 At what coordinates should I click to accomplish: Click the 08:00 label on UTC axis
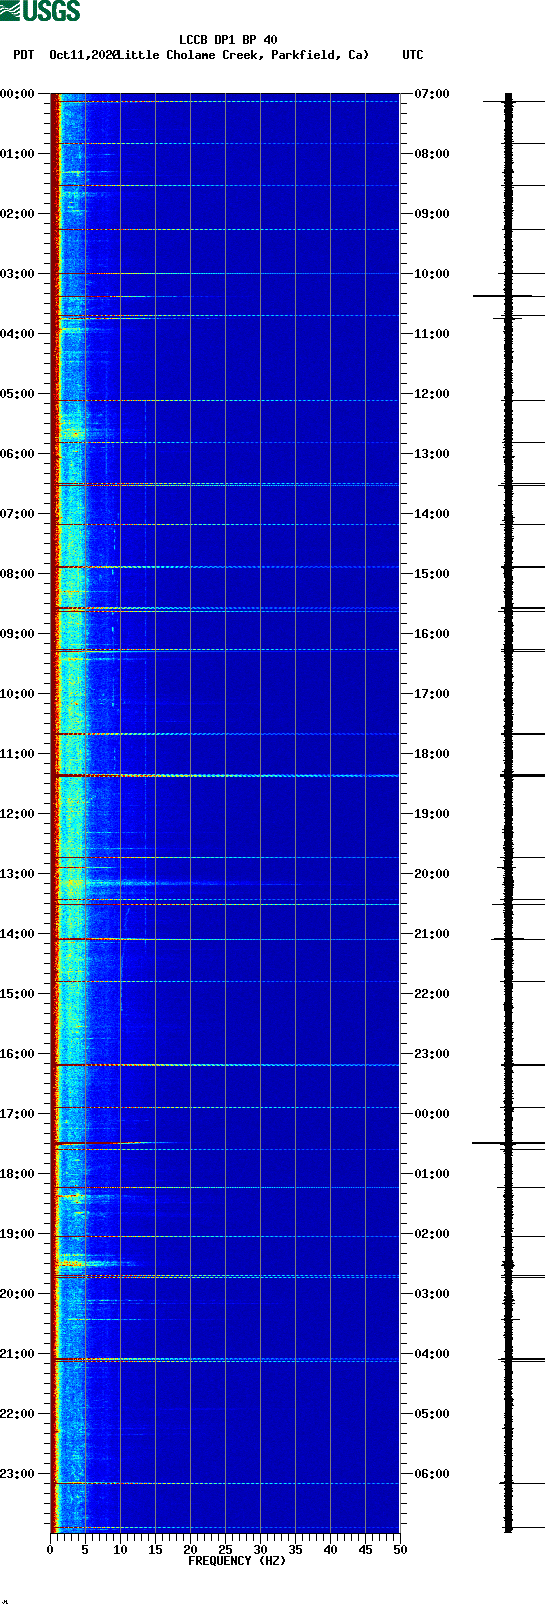(x=432, y=154)
